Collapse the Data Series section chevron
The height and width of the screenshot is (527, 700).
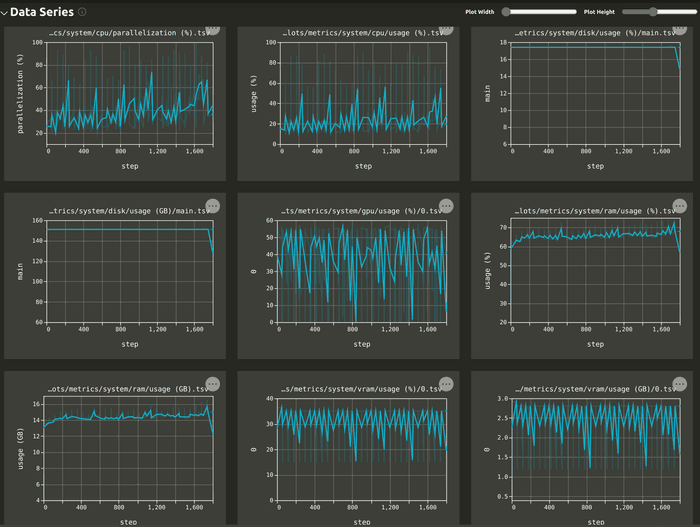5,12
